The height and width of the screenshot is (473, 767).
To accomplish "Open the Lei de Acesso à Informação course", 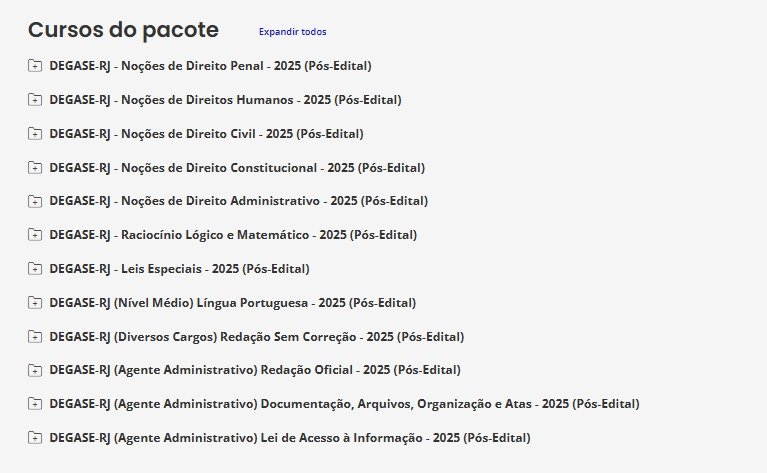I will click(x=289, y=438).
